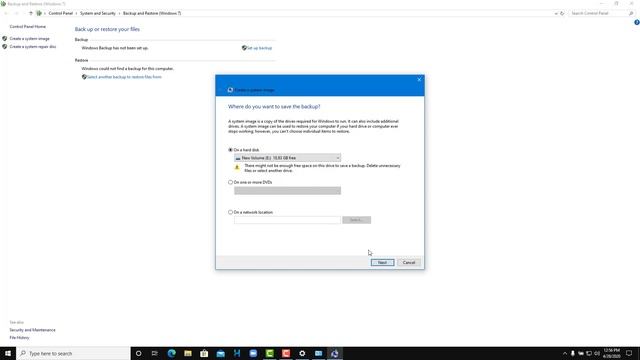
Task: Select On one or more DVDs radio button
Action: 231,182
